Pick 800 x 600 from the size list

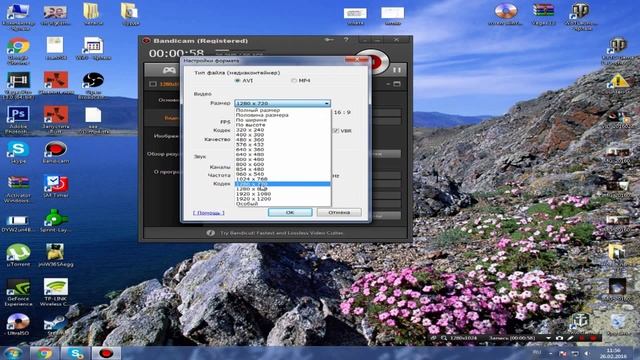(x=282, y=164)
